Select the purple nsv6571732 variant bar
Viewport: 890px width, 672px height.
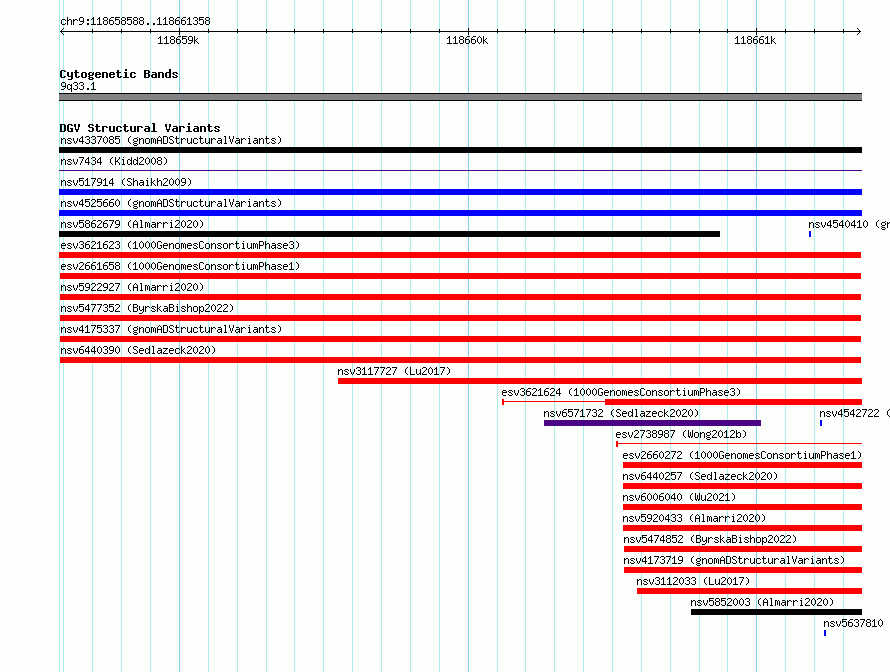click(652, 423)
